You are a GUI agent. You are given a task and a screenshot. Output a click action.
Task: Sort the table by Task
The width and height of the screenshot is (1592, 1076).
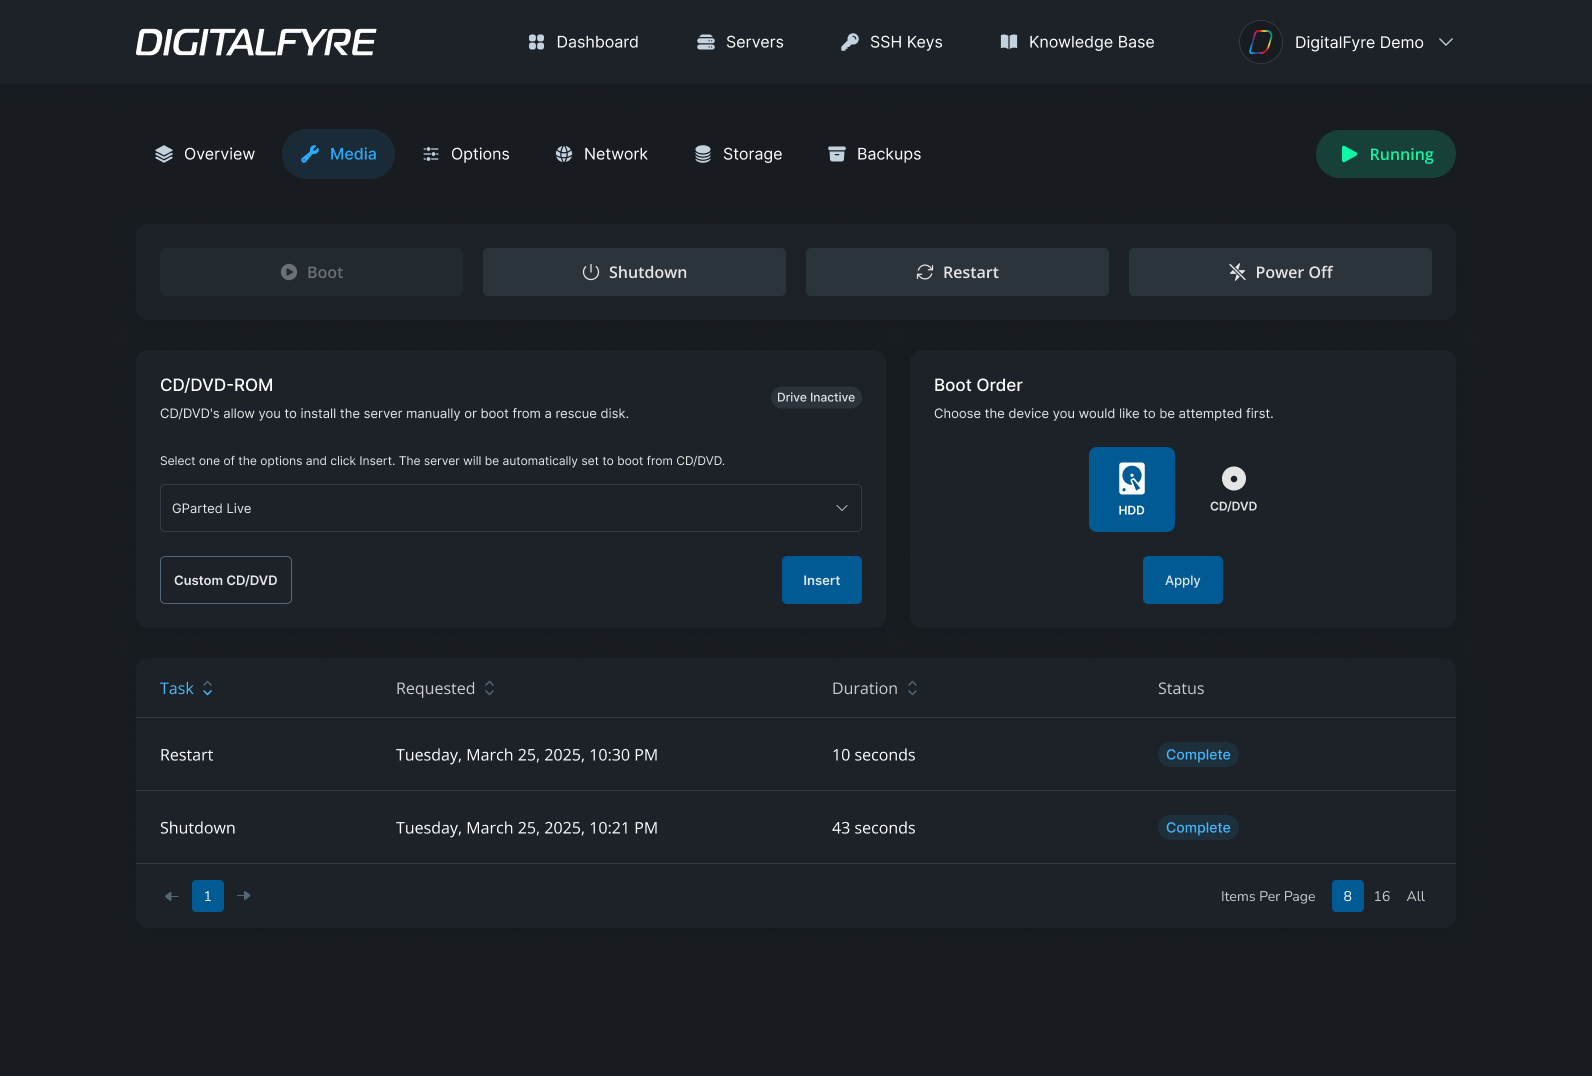coord(187,688)
